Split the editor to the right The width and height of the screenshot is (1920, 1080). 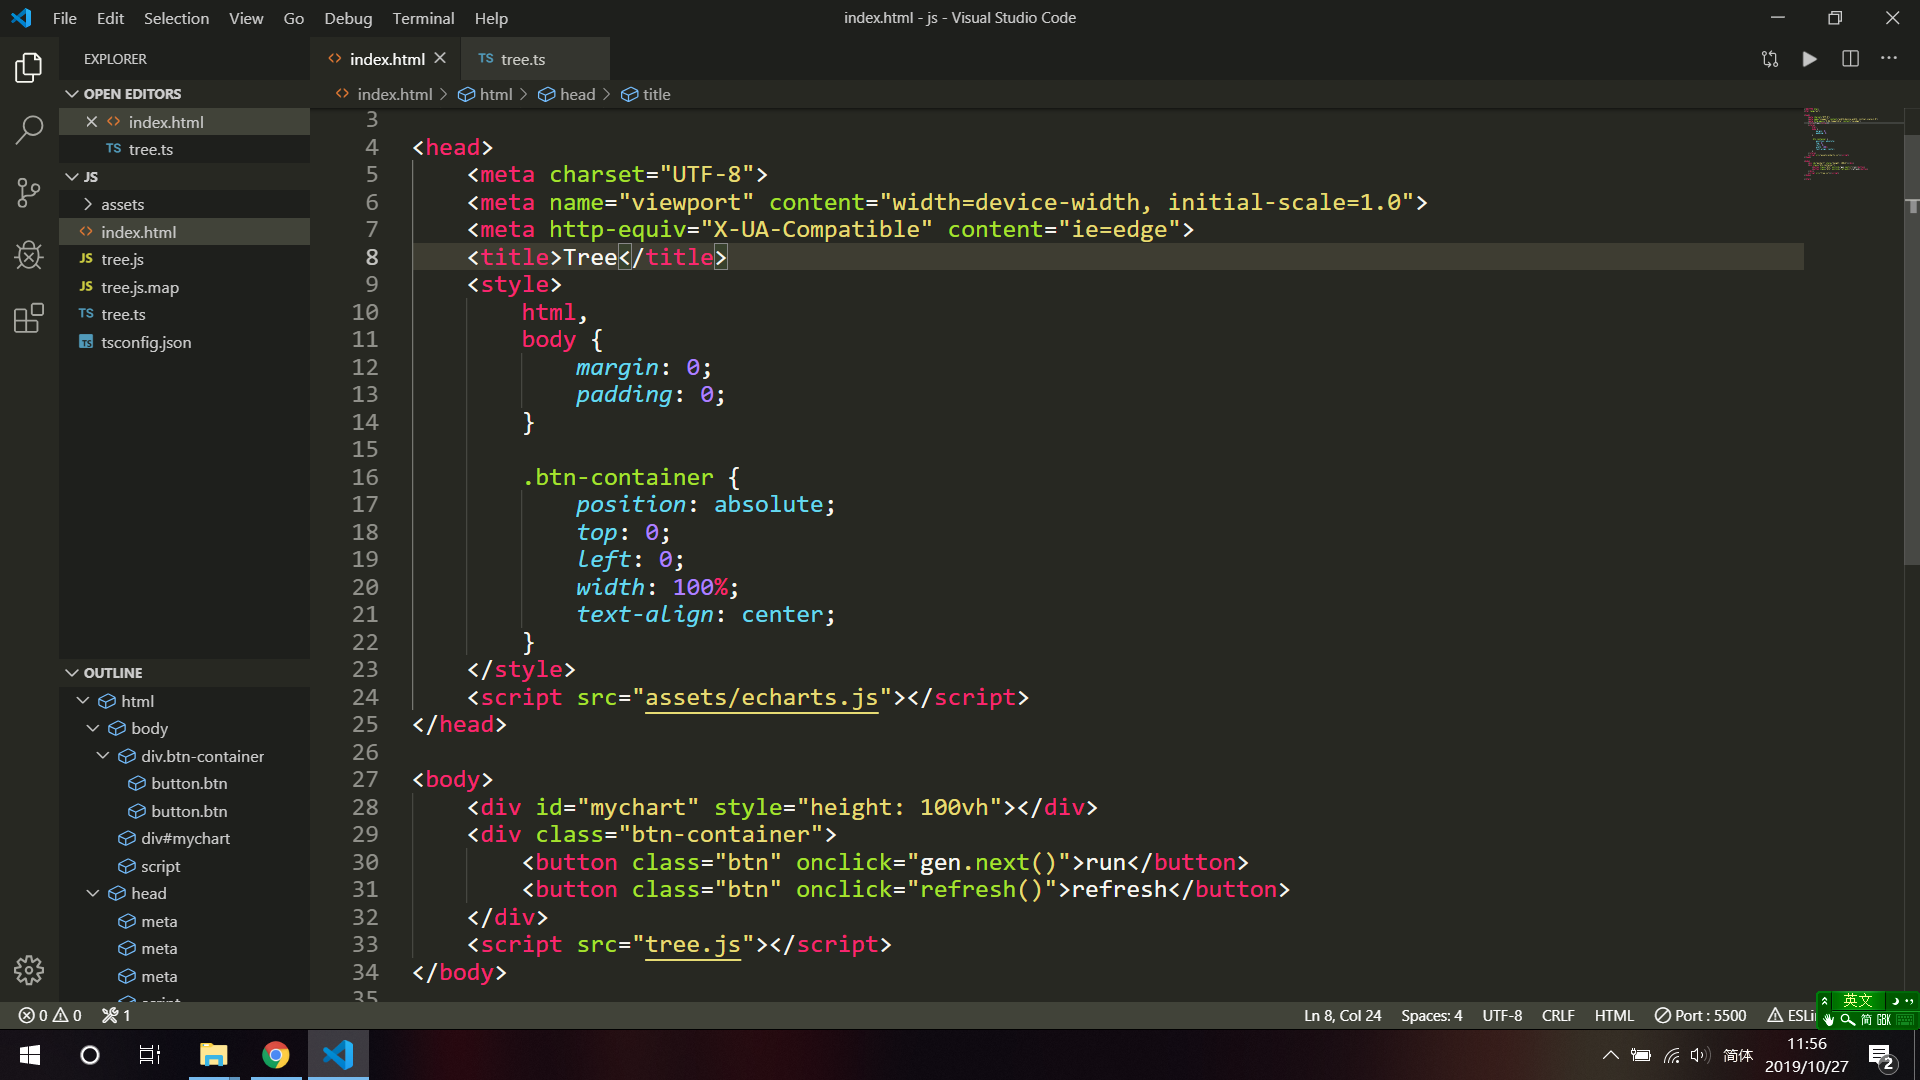1850,59
